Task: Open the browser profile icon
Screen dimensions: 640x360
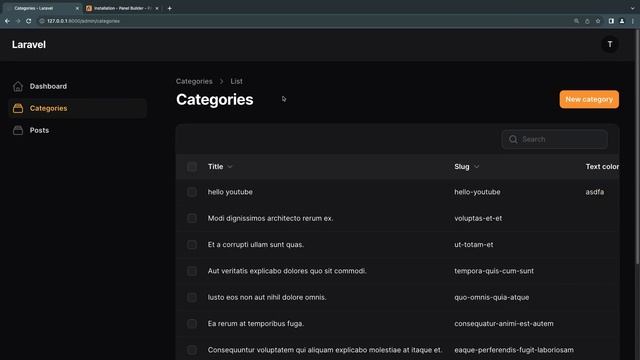Action: [x=622, y=21]
